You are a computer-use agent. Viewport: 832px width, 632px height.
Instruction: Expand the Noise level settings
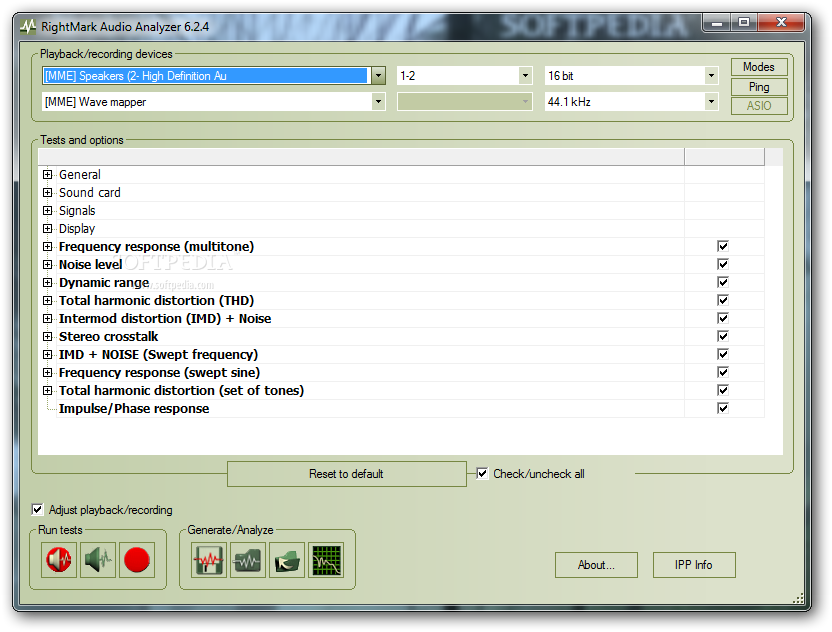coord(48,265)
